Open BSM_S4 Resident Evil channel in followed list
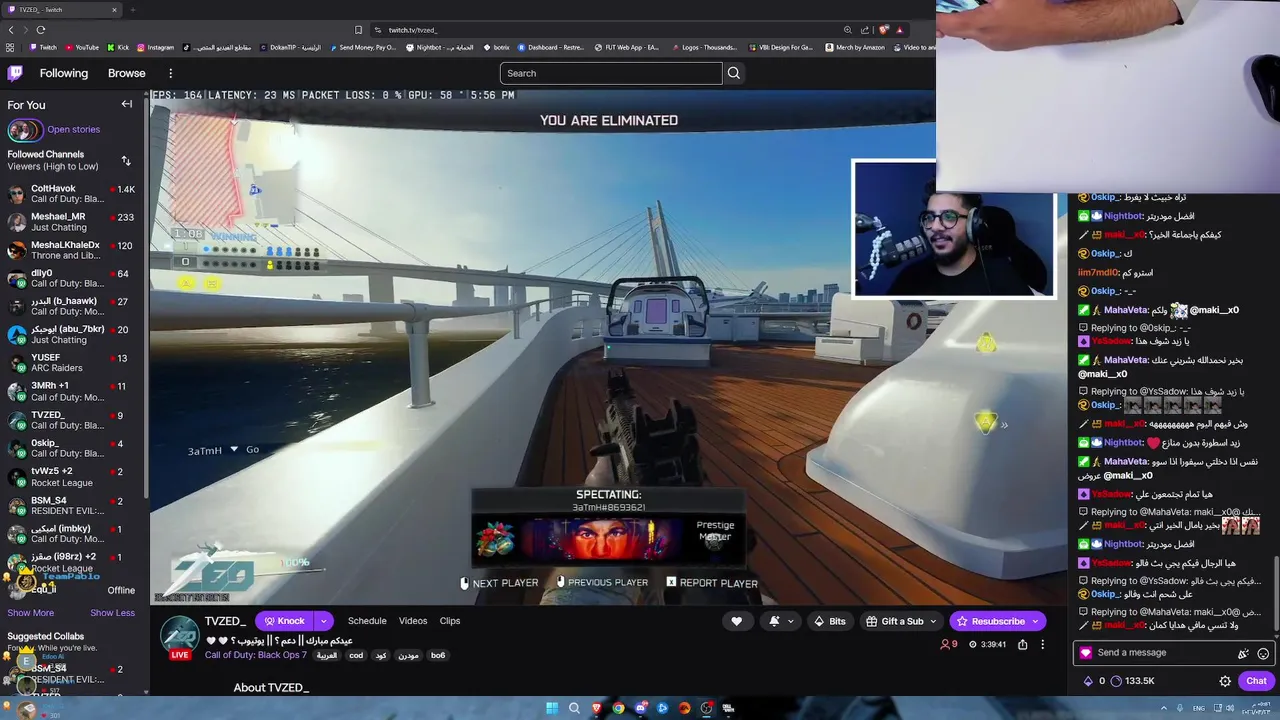The width and height of the screenshot is (1280, 720). tap(72, 506)
